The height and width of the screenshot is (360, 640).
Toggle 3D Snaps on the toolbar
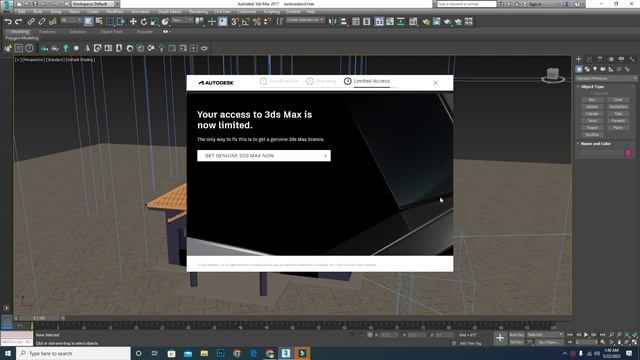(x=235, y=22)
